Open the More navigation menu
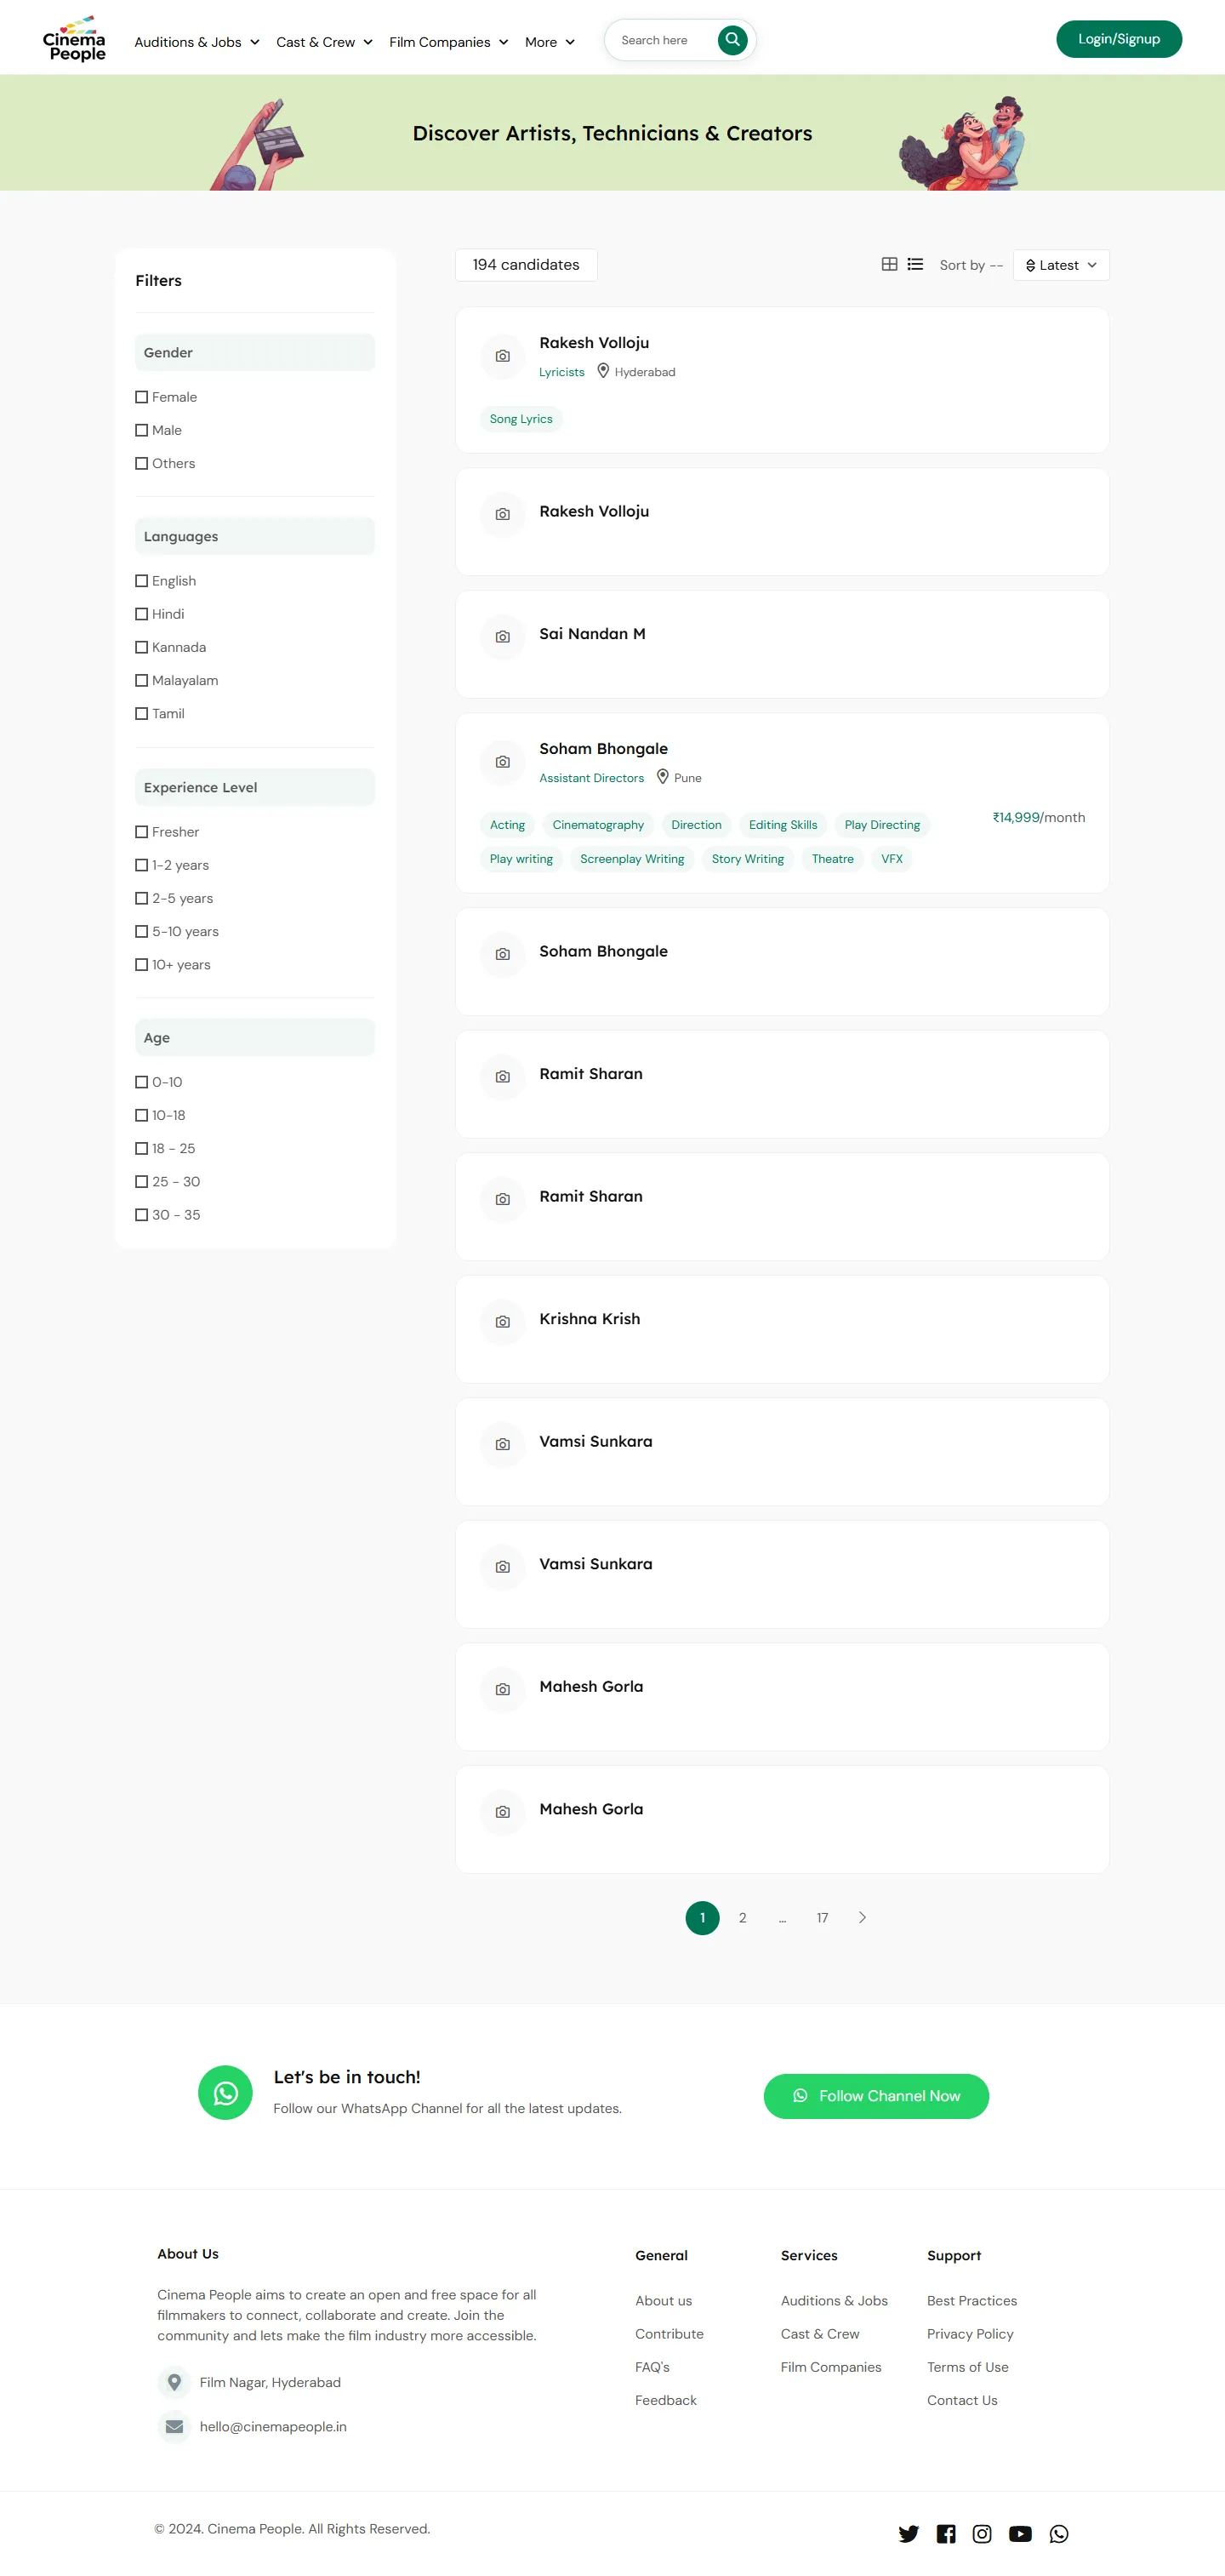 pyautogui.click(x=549, y=42)
